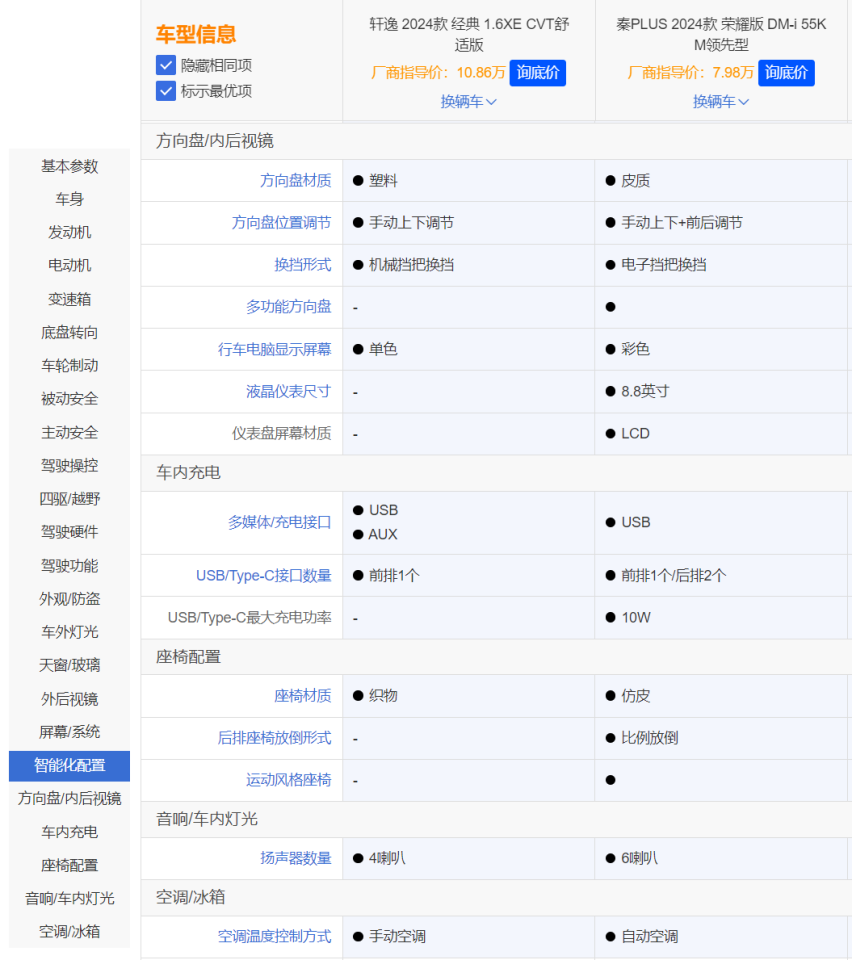Click 电子挡把换挡 cell value
852x960 pixels.
click(664, 265)
